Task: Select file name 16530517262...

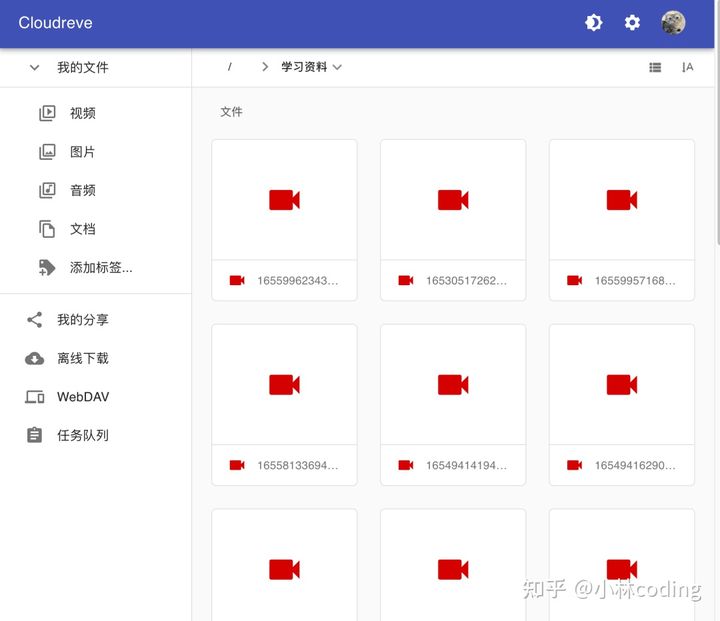Action: click(x=467, y=281)
